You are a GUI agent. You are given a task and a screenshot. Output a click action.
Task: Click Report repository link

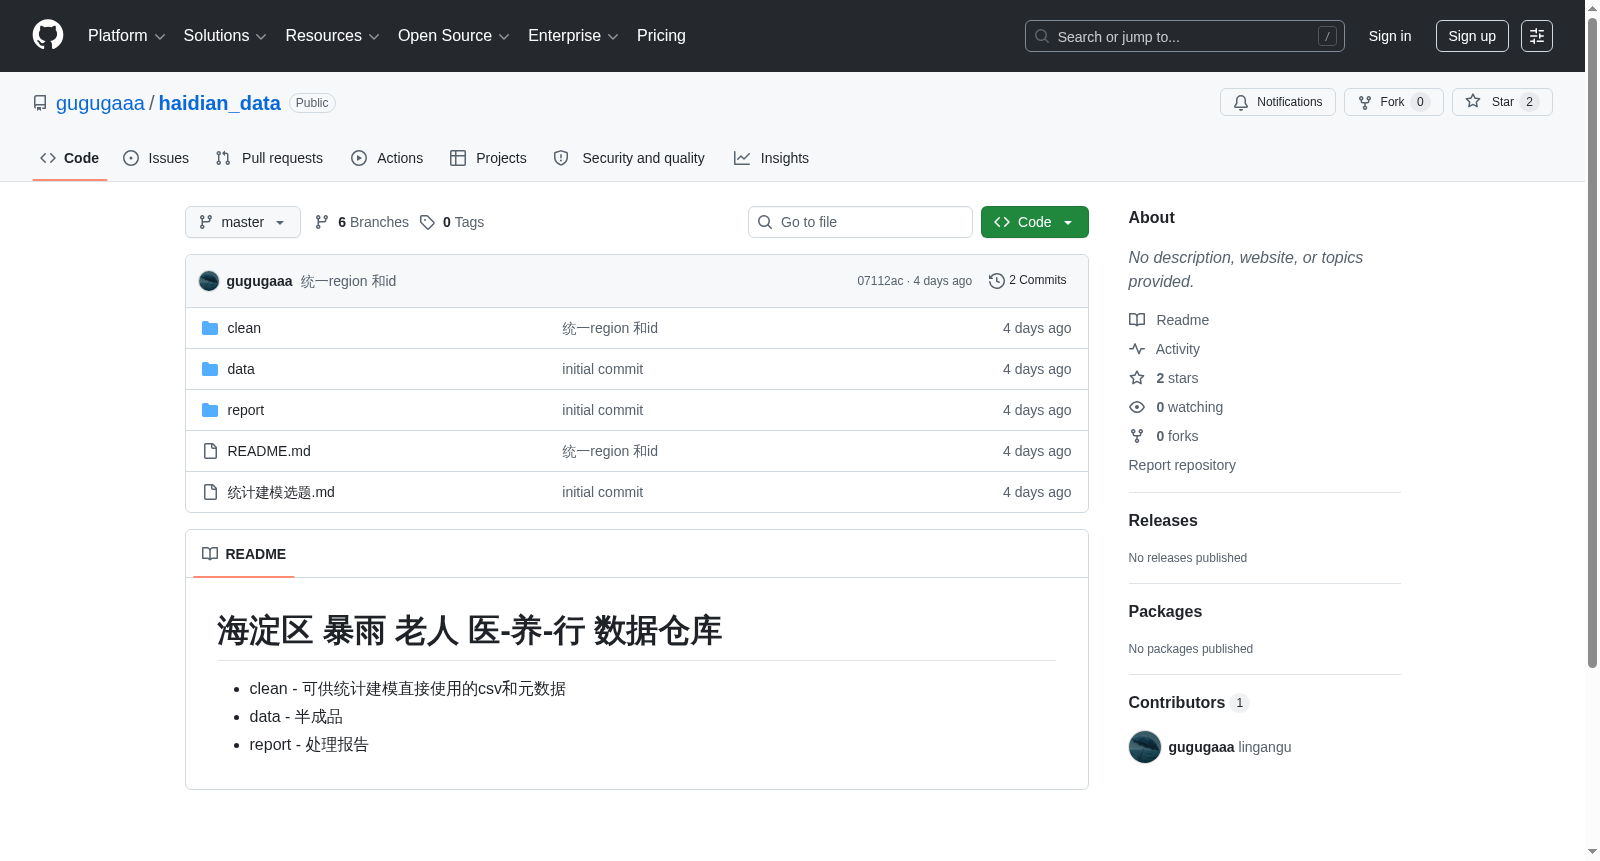click(1182, 465)
